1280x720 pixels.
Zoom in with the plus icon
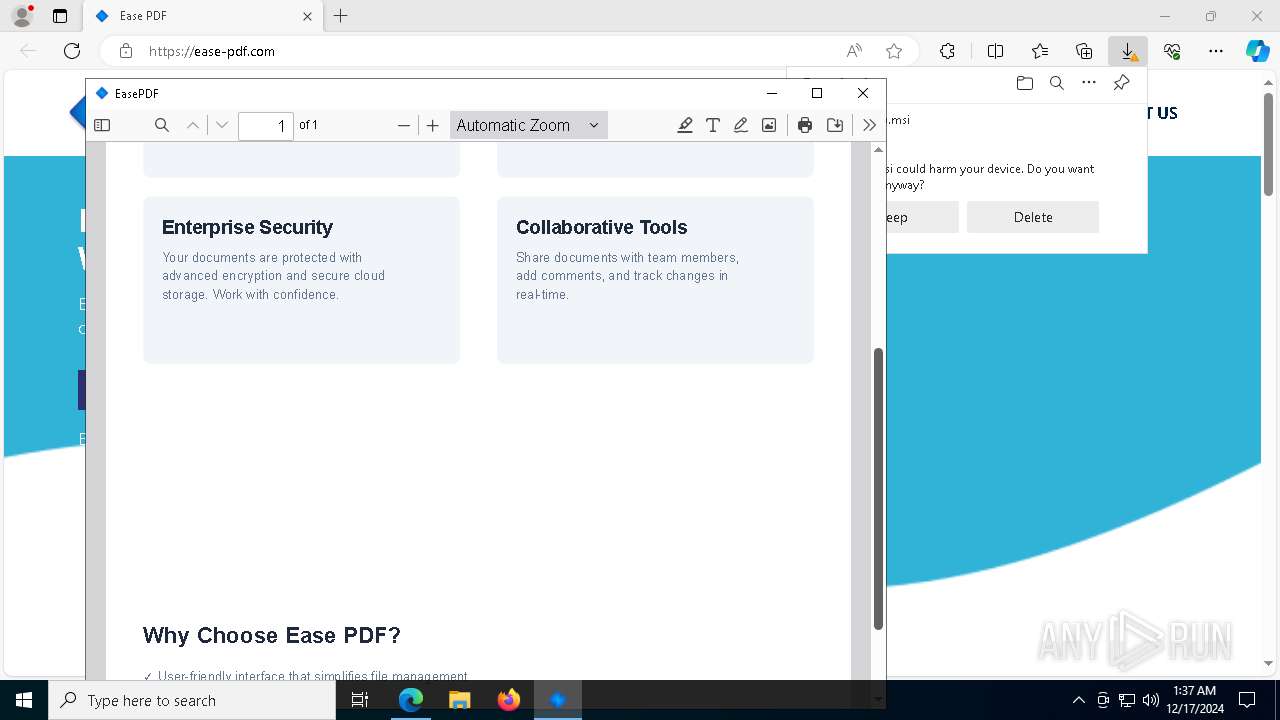pos(432,125)
